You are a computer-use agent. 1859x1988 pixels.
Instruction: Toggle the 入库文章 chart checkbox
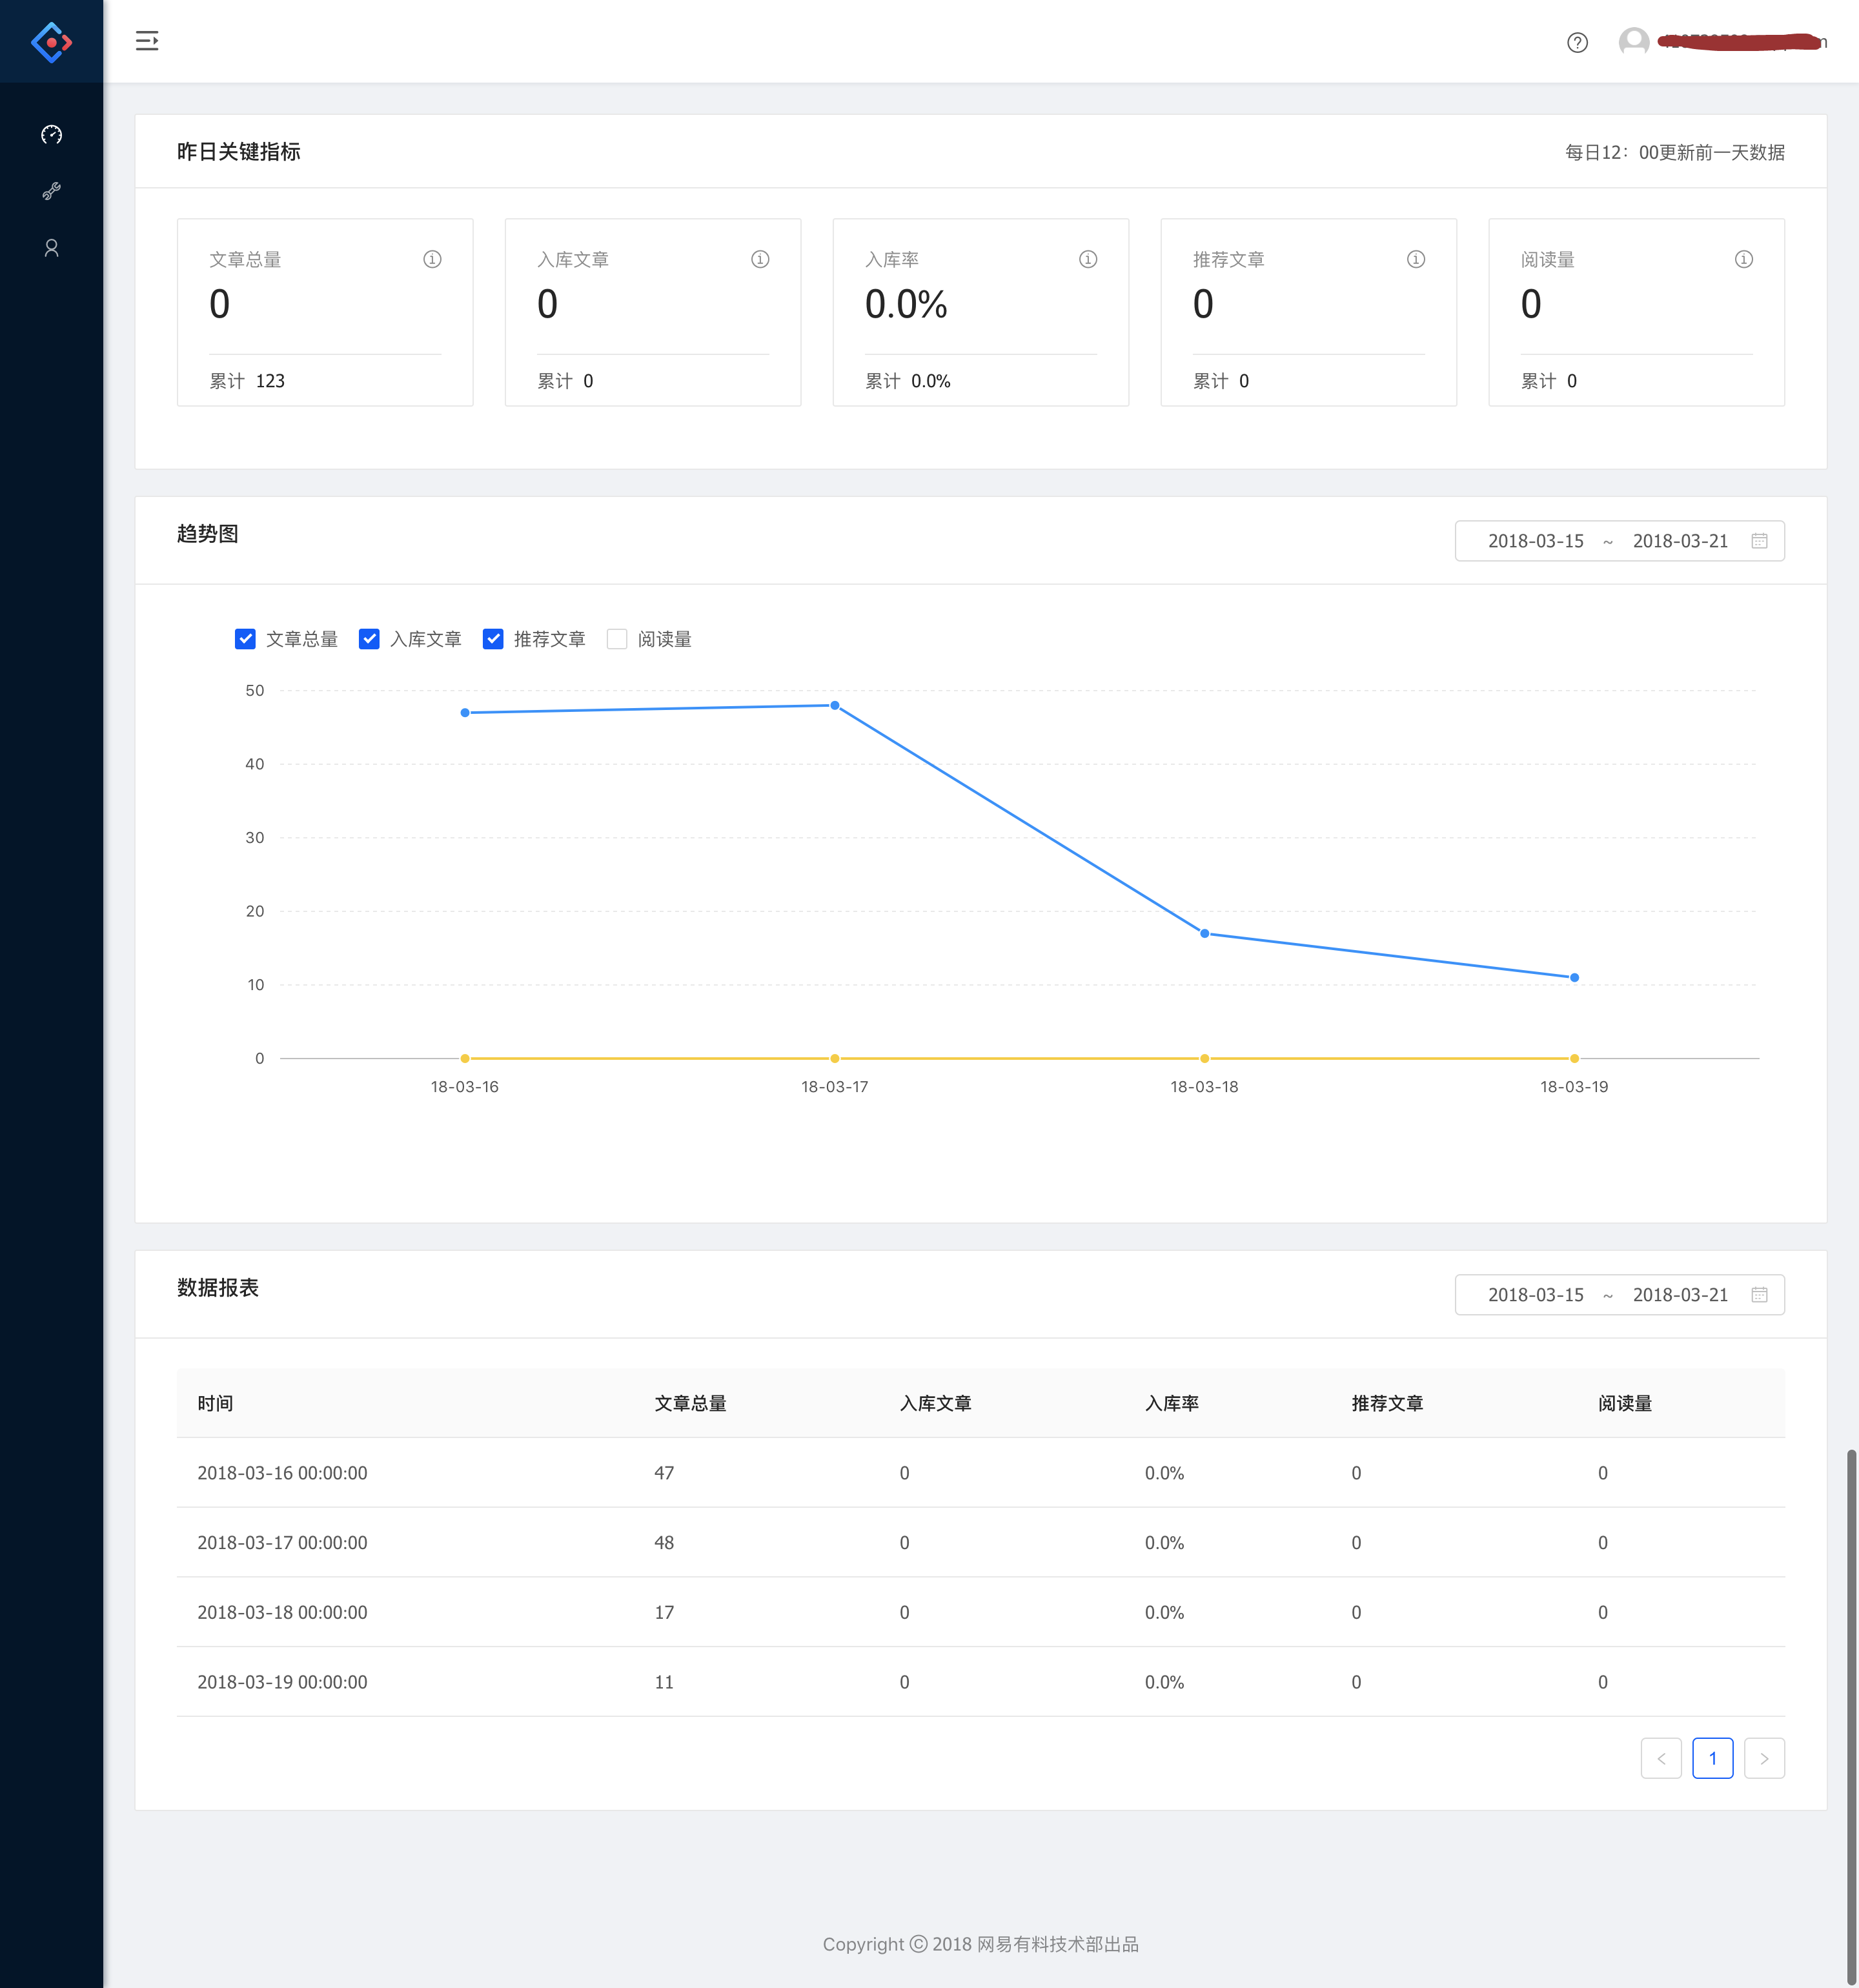pos(369,639)
